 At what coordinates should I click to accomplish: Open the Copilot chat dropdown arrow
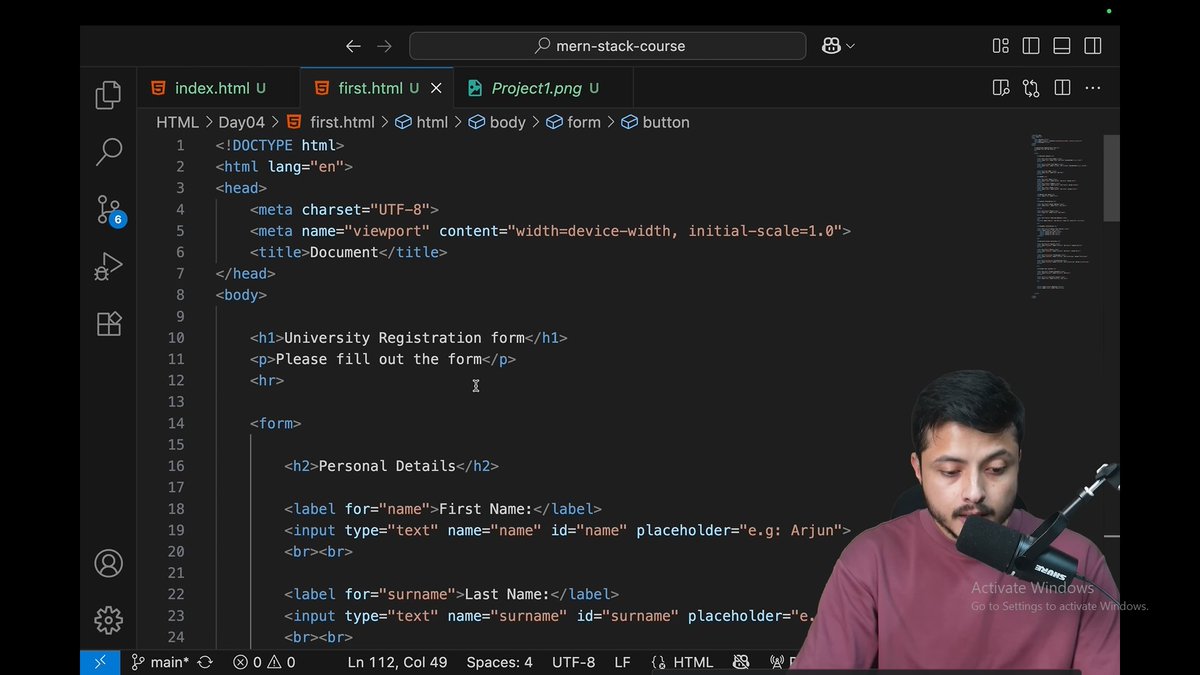coord(851,46)
